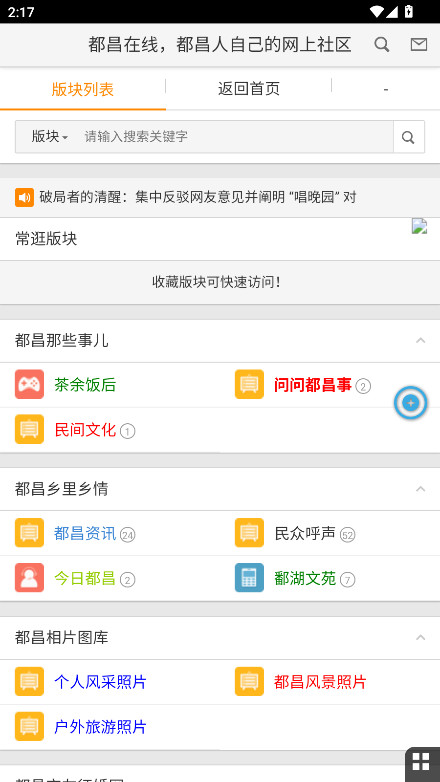Screen dimensions: 440x782
Task: Go to the 返回首页 tab
Action: (248, 89)
